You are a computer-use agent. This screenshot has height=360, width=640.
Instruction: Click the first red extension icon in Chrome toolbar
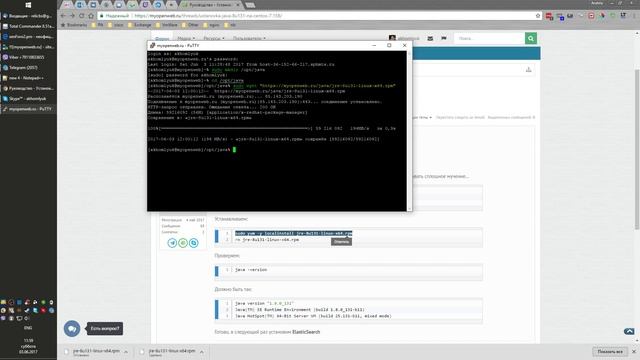click(x=549, y=16)
